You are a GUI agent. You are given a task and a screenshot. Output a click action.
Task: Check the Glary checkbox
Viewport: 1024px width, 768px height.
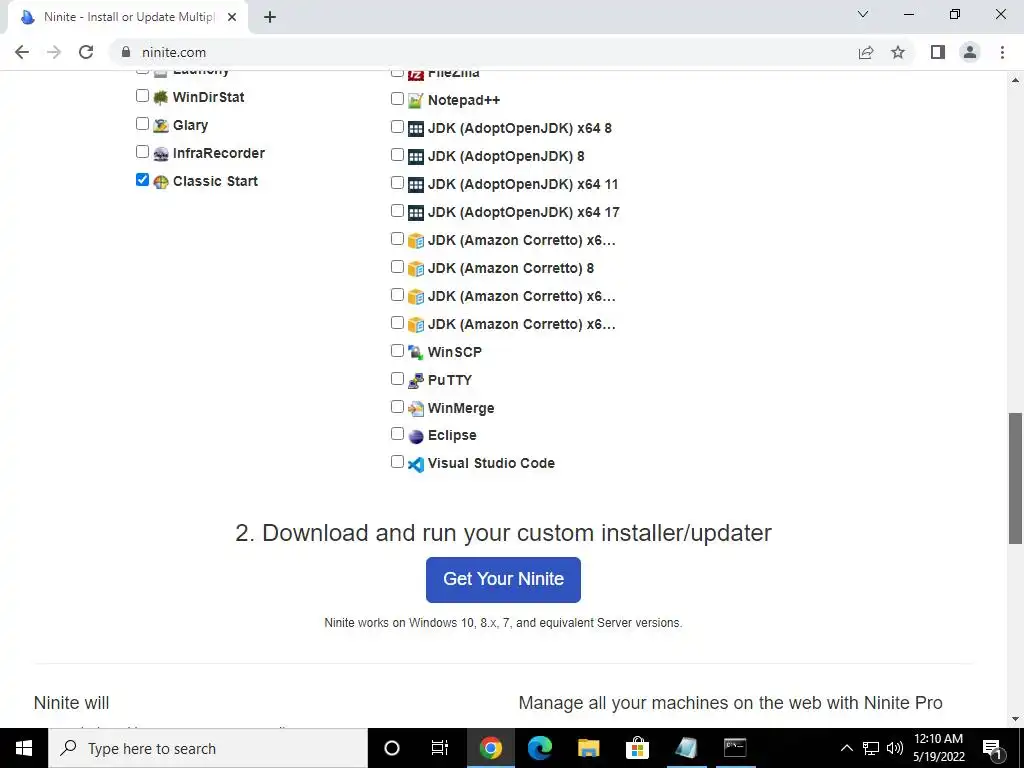pyautogui.click(x=142, y=123)
